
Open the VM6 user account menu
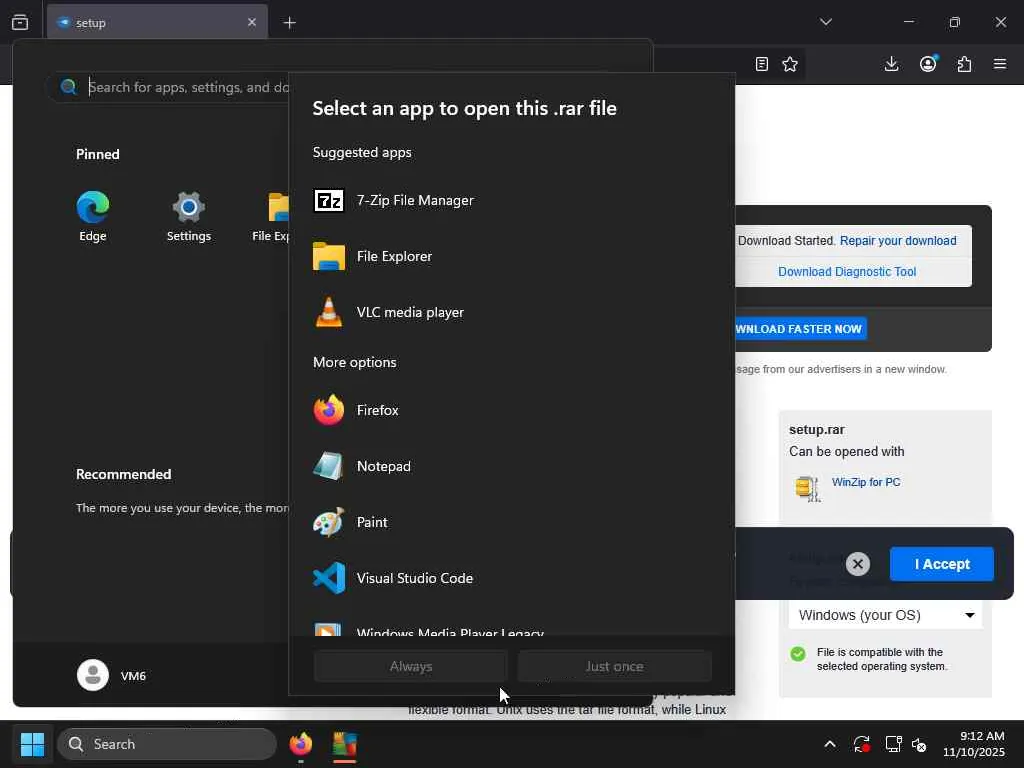click(x=112, y=675)
